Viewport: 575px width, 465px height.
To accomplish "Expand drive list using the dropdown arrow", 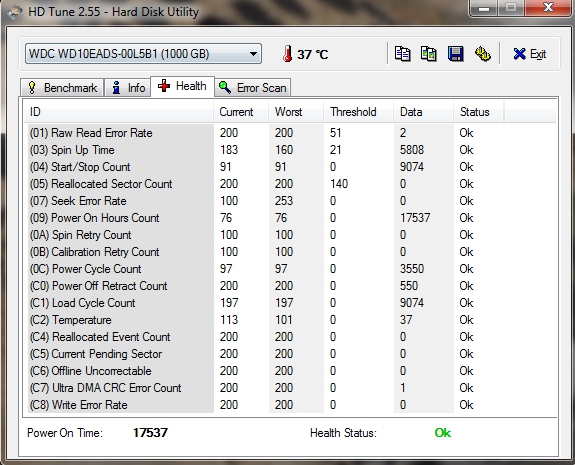I will 253,54.
